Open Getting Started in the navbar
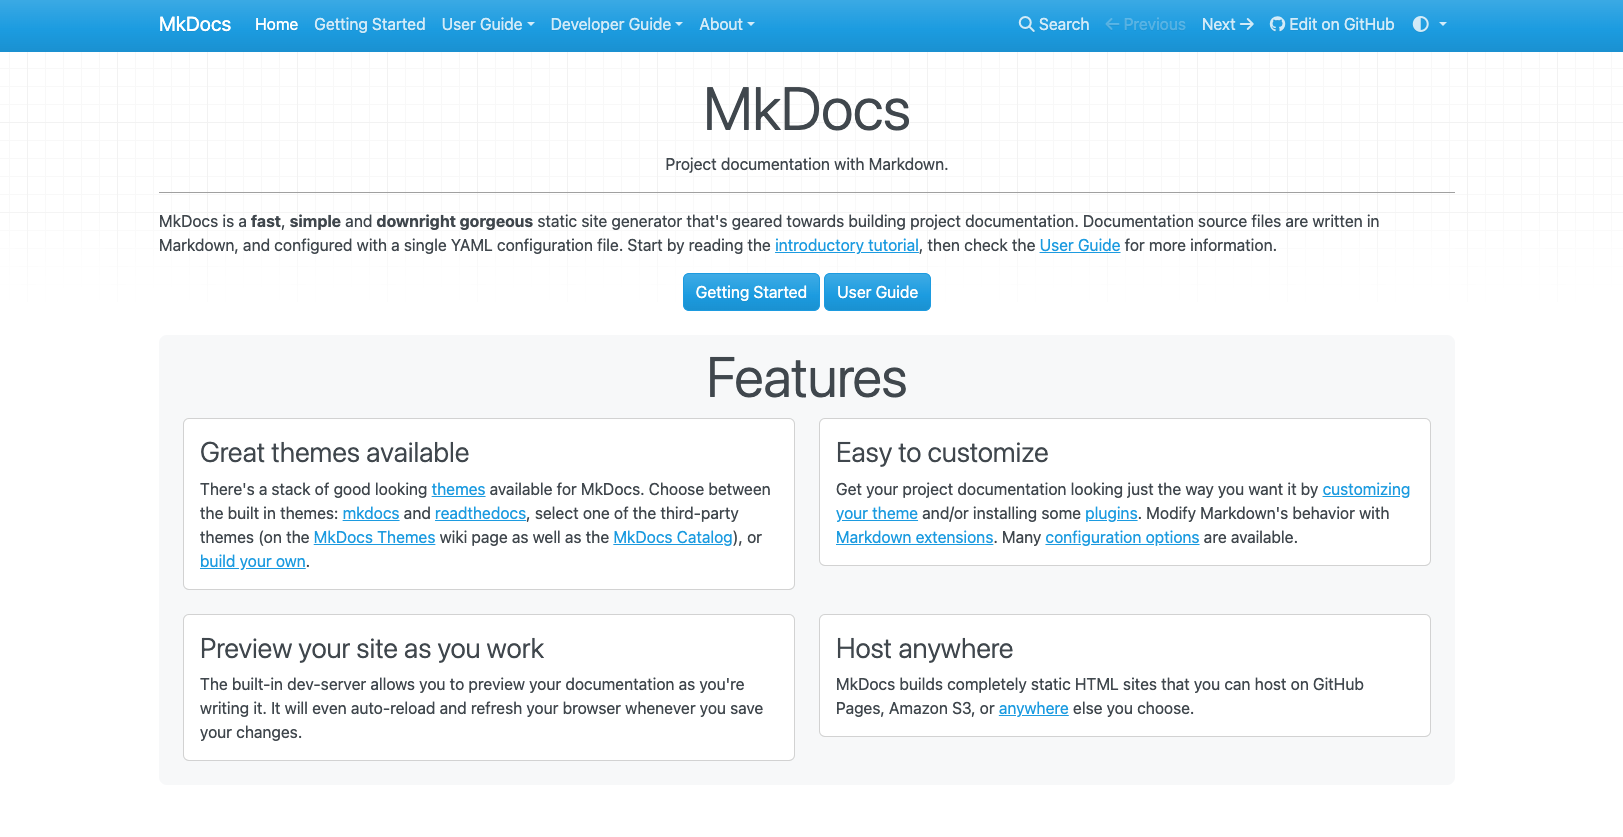Viewport: 1623px width, 837px height. [x=369, y=24]
